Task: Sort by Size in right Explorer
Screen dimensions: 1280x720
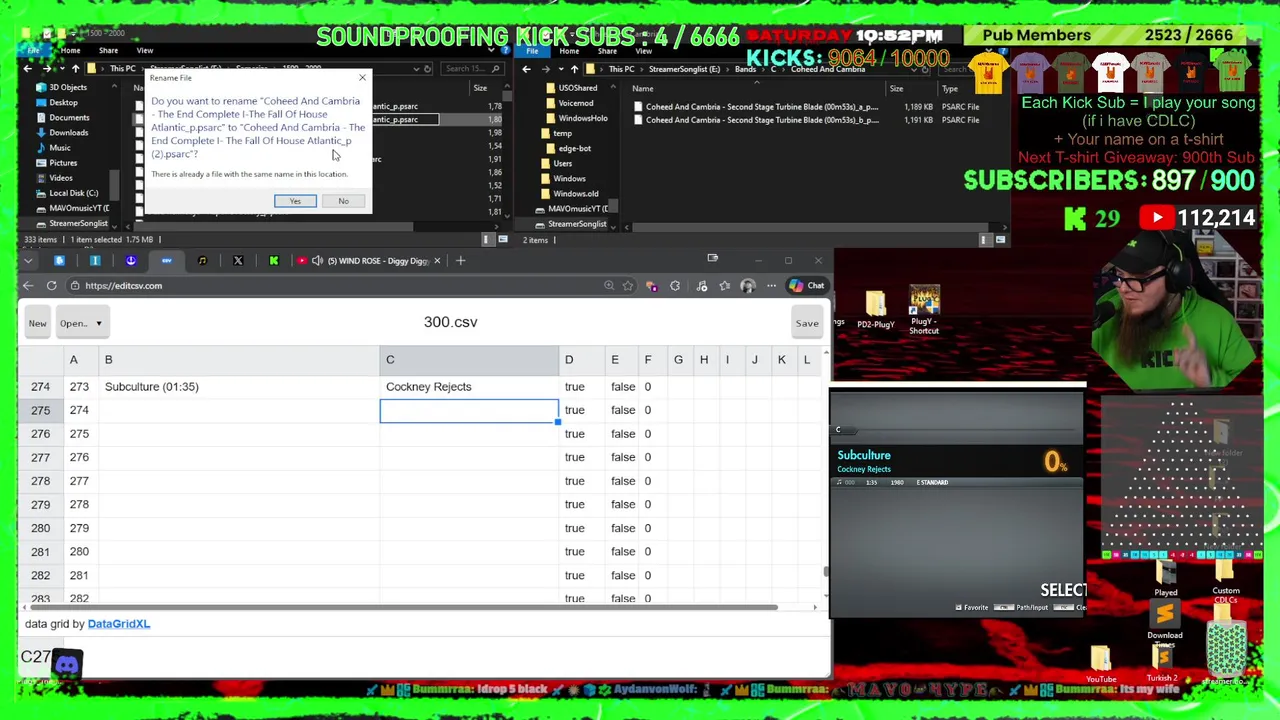Action: [896, 88]
